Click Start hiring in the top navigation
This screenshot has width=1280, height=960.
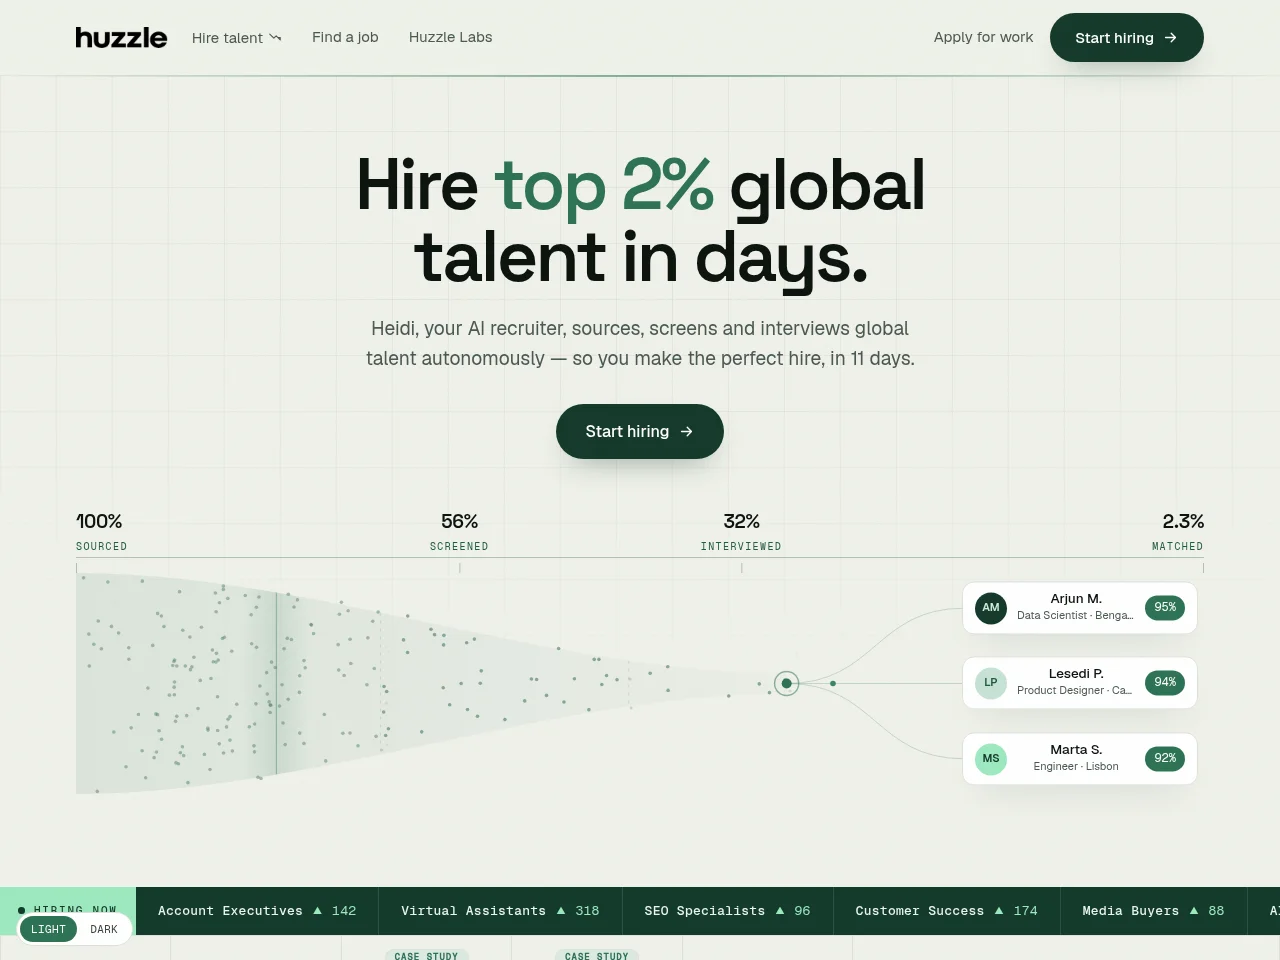point(1127,38)
